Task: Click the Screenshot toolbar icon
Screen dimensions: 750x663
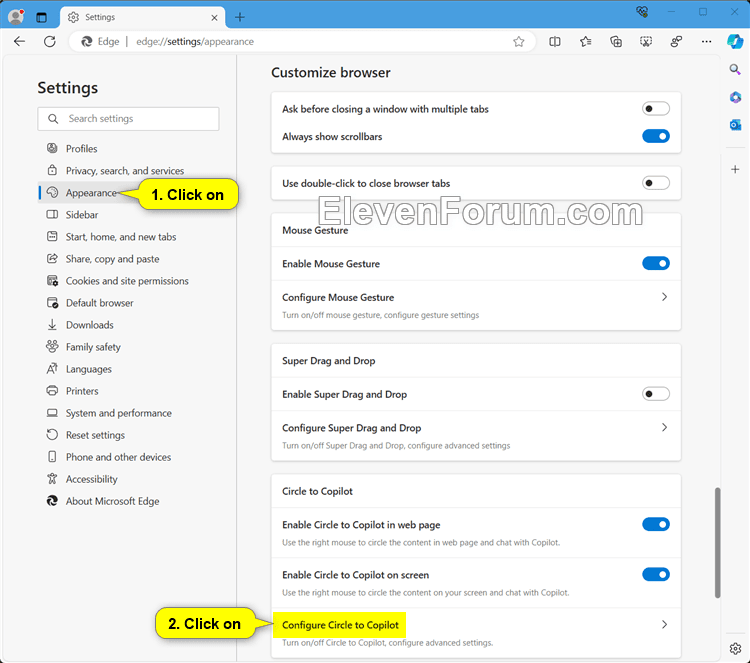Action: tap(646, 42)
